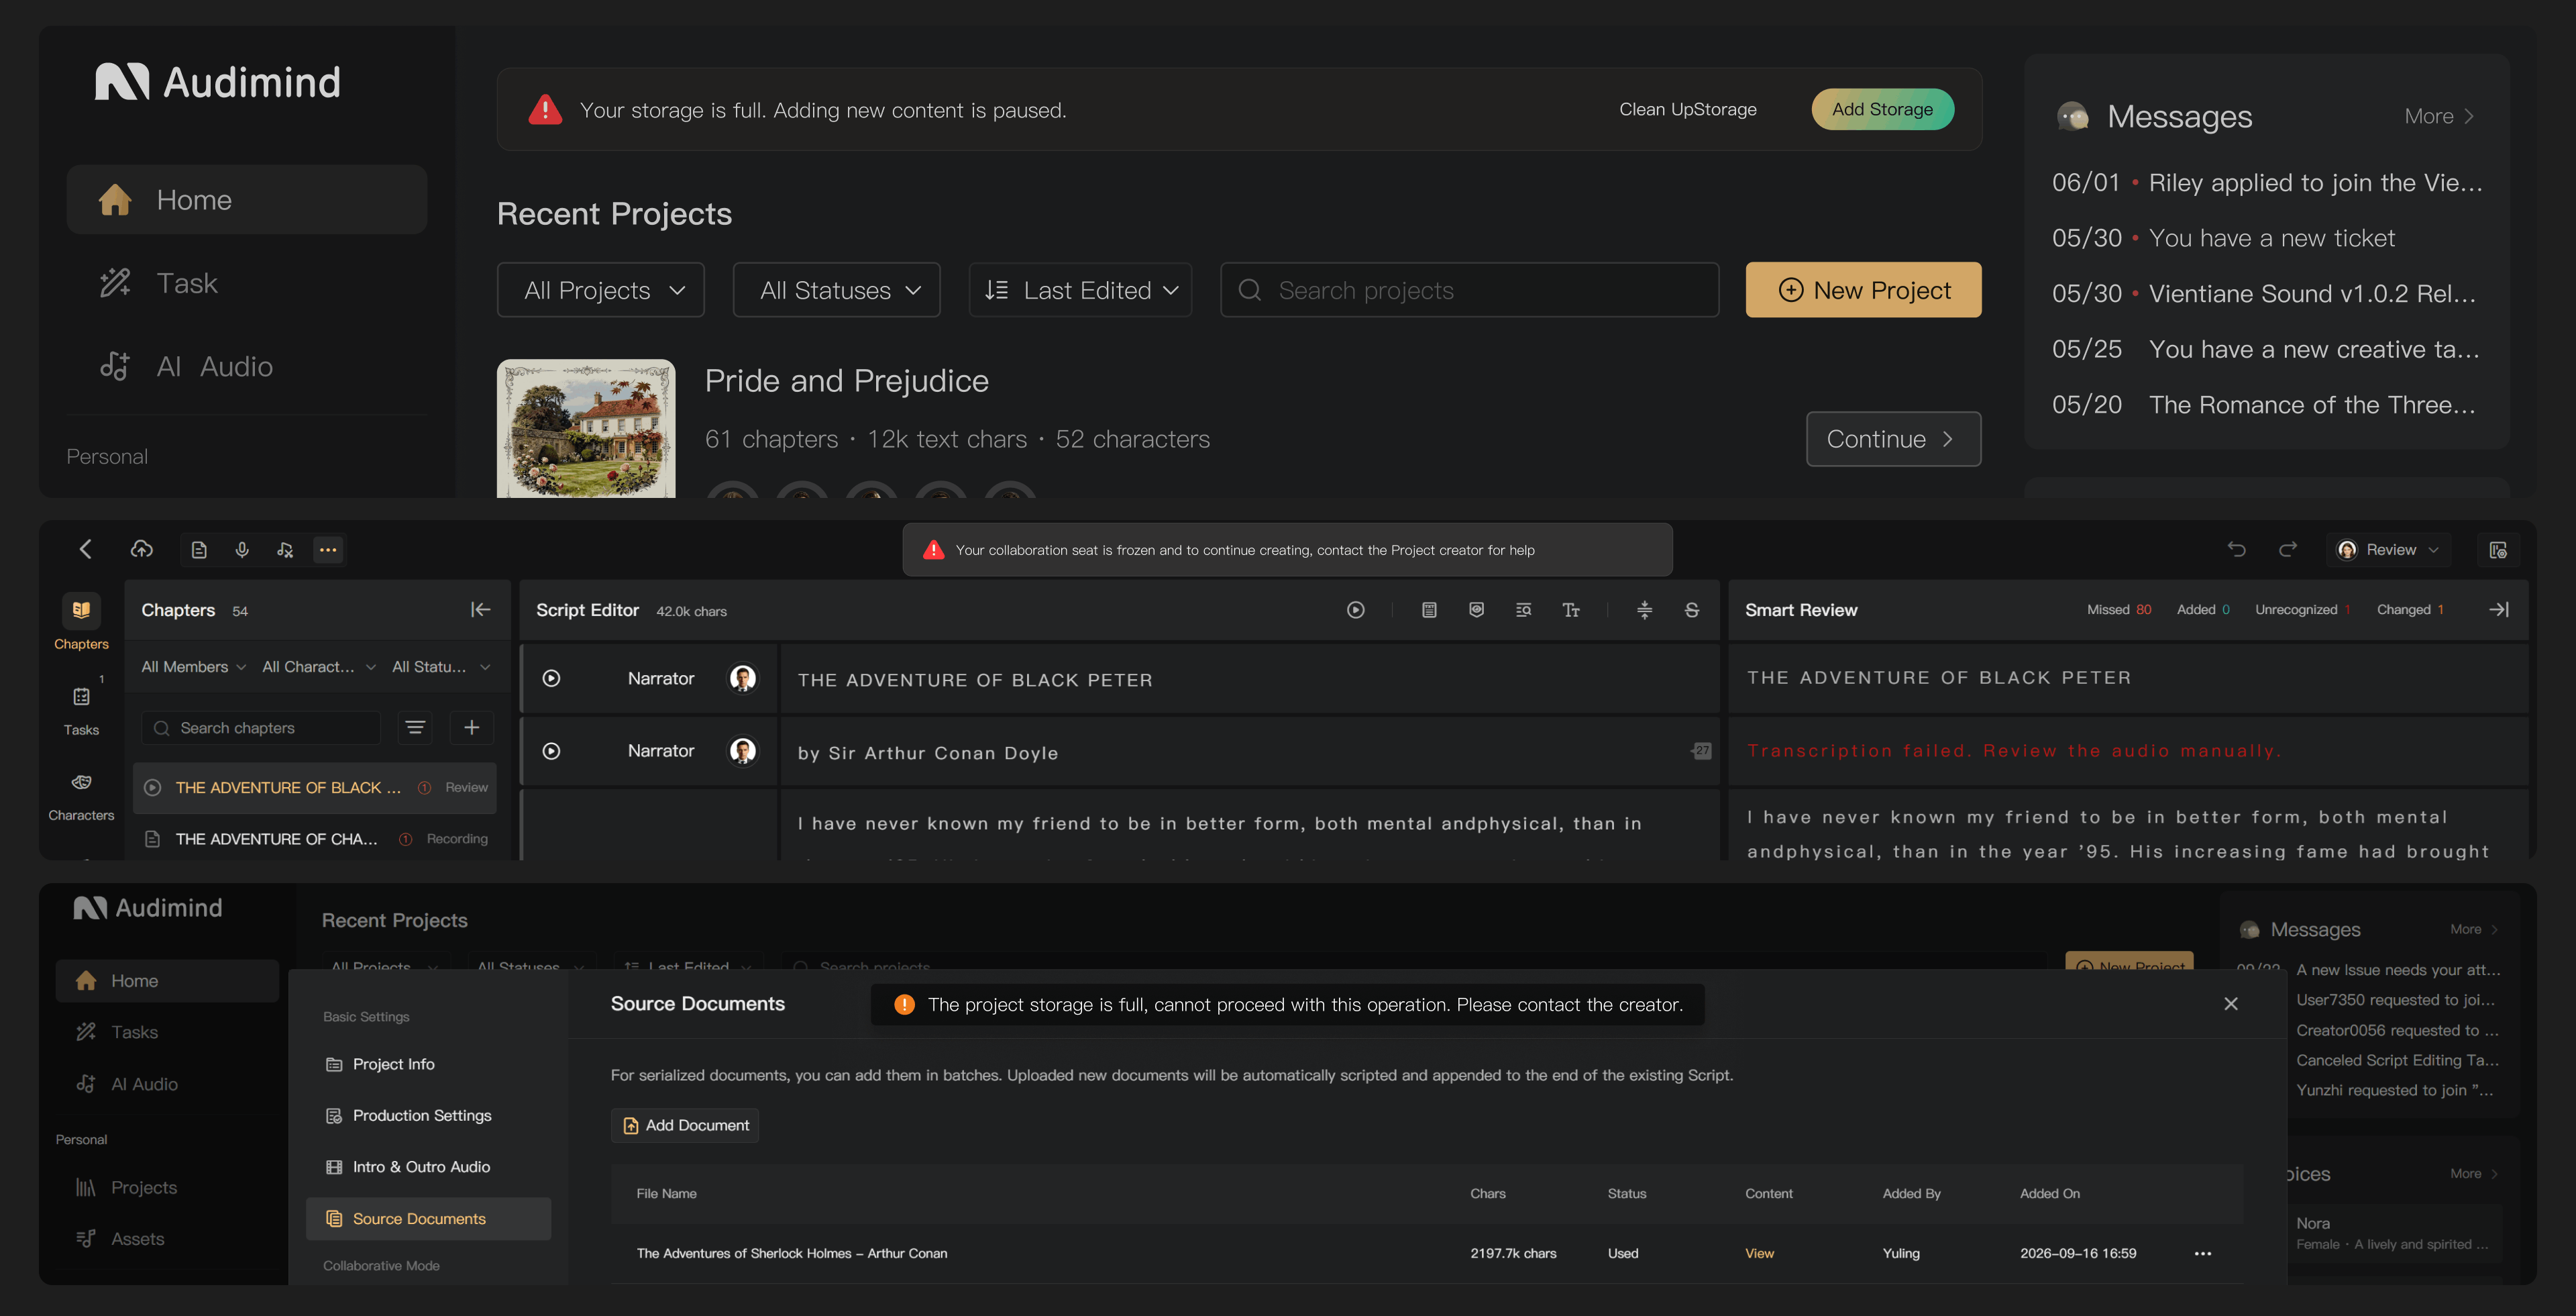Open the three-dots more options toolbar button
The image size is (2576, 1316).
pyautogui.click(x=328, y=550)
